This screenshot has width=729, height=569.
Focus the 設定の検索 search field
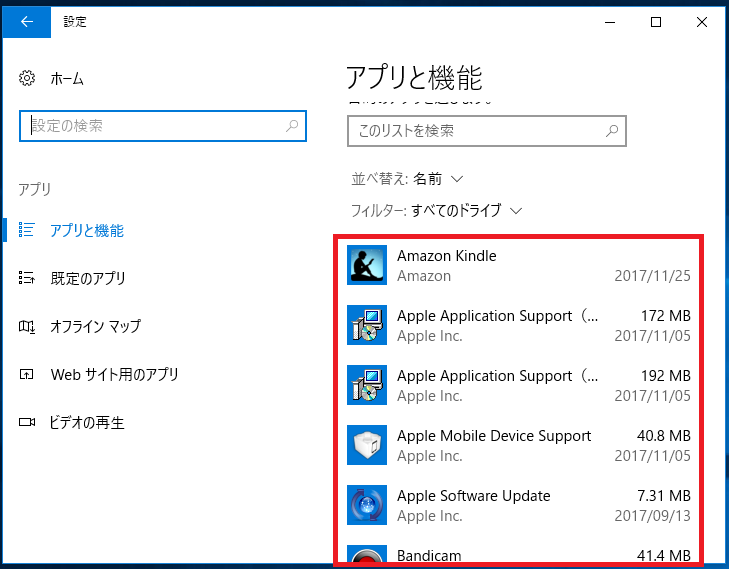pyautogui.click(x=163, y=126)
